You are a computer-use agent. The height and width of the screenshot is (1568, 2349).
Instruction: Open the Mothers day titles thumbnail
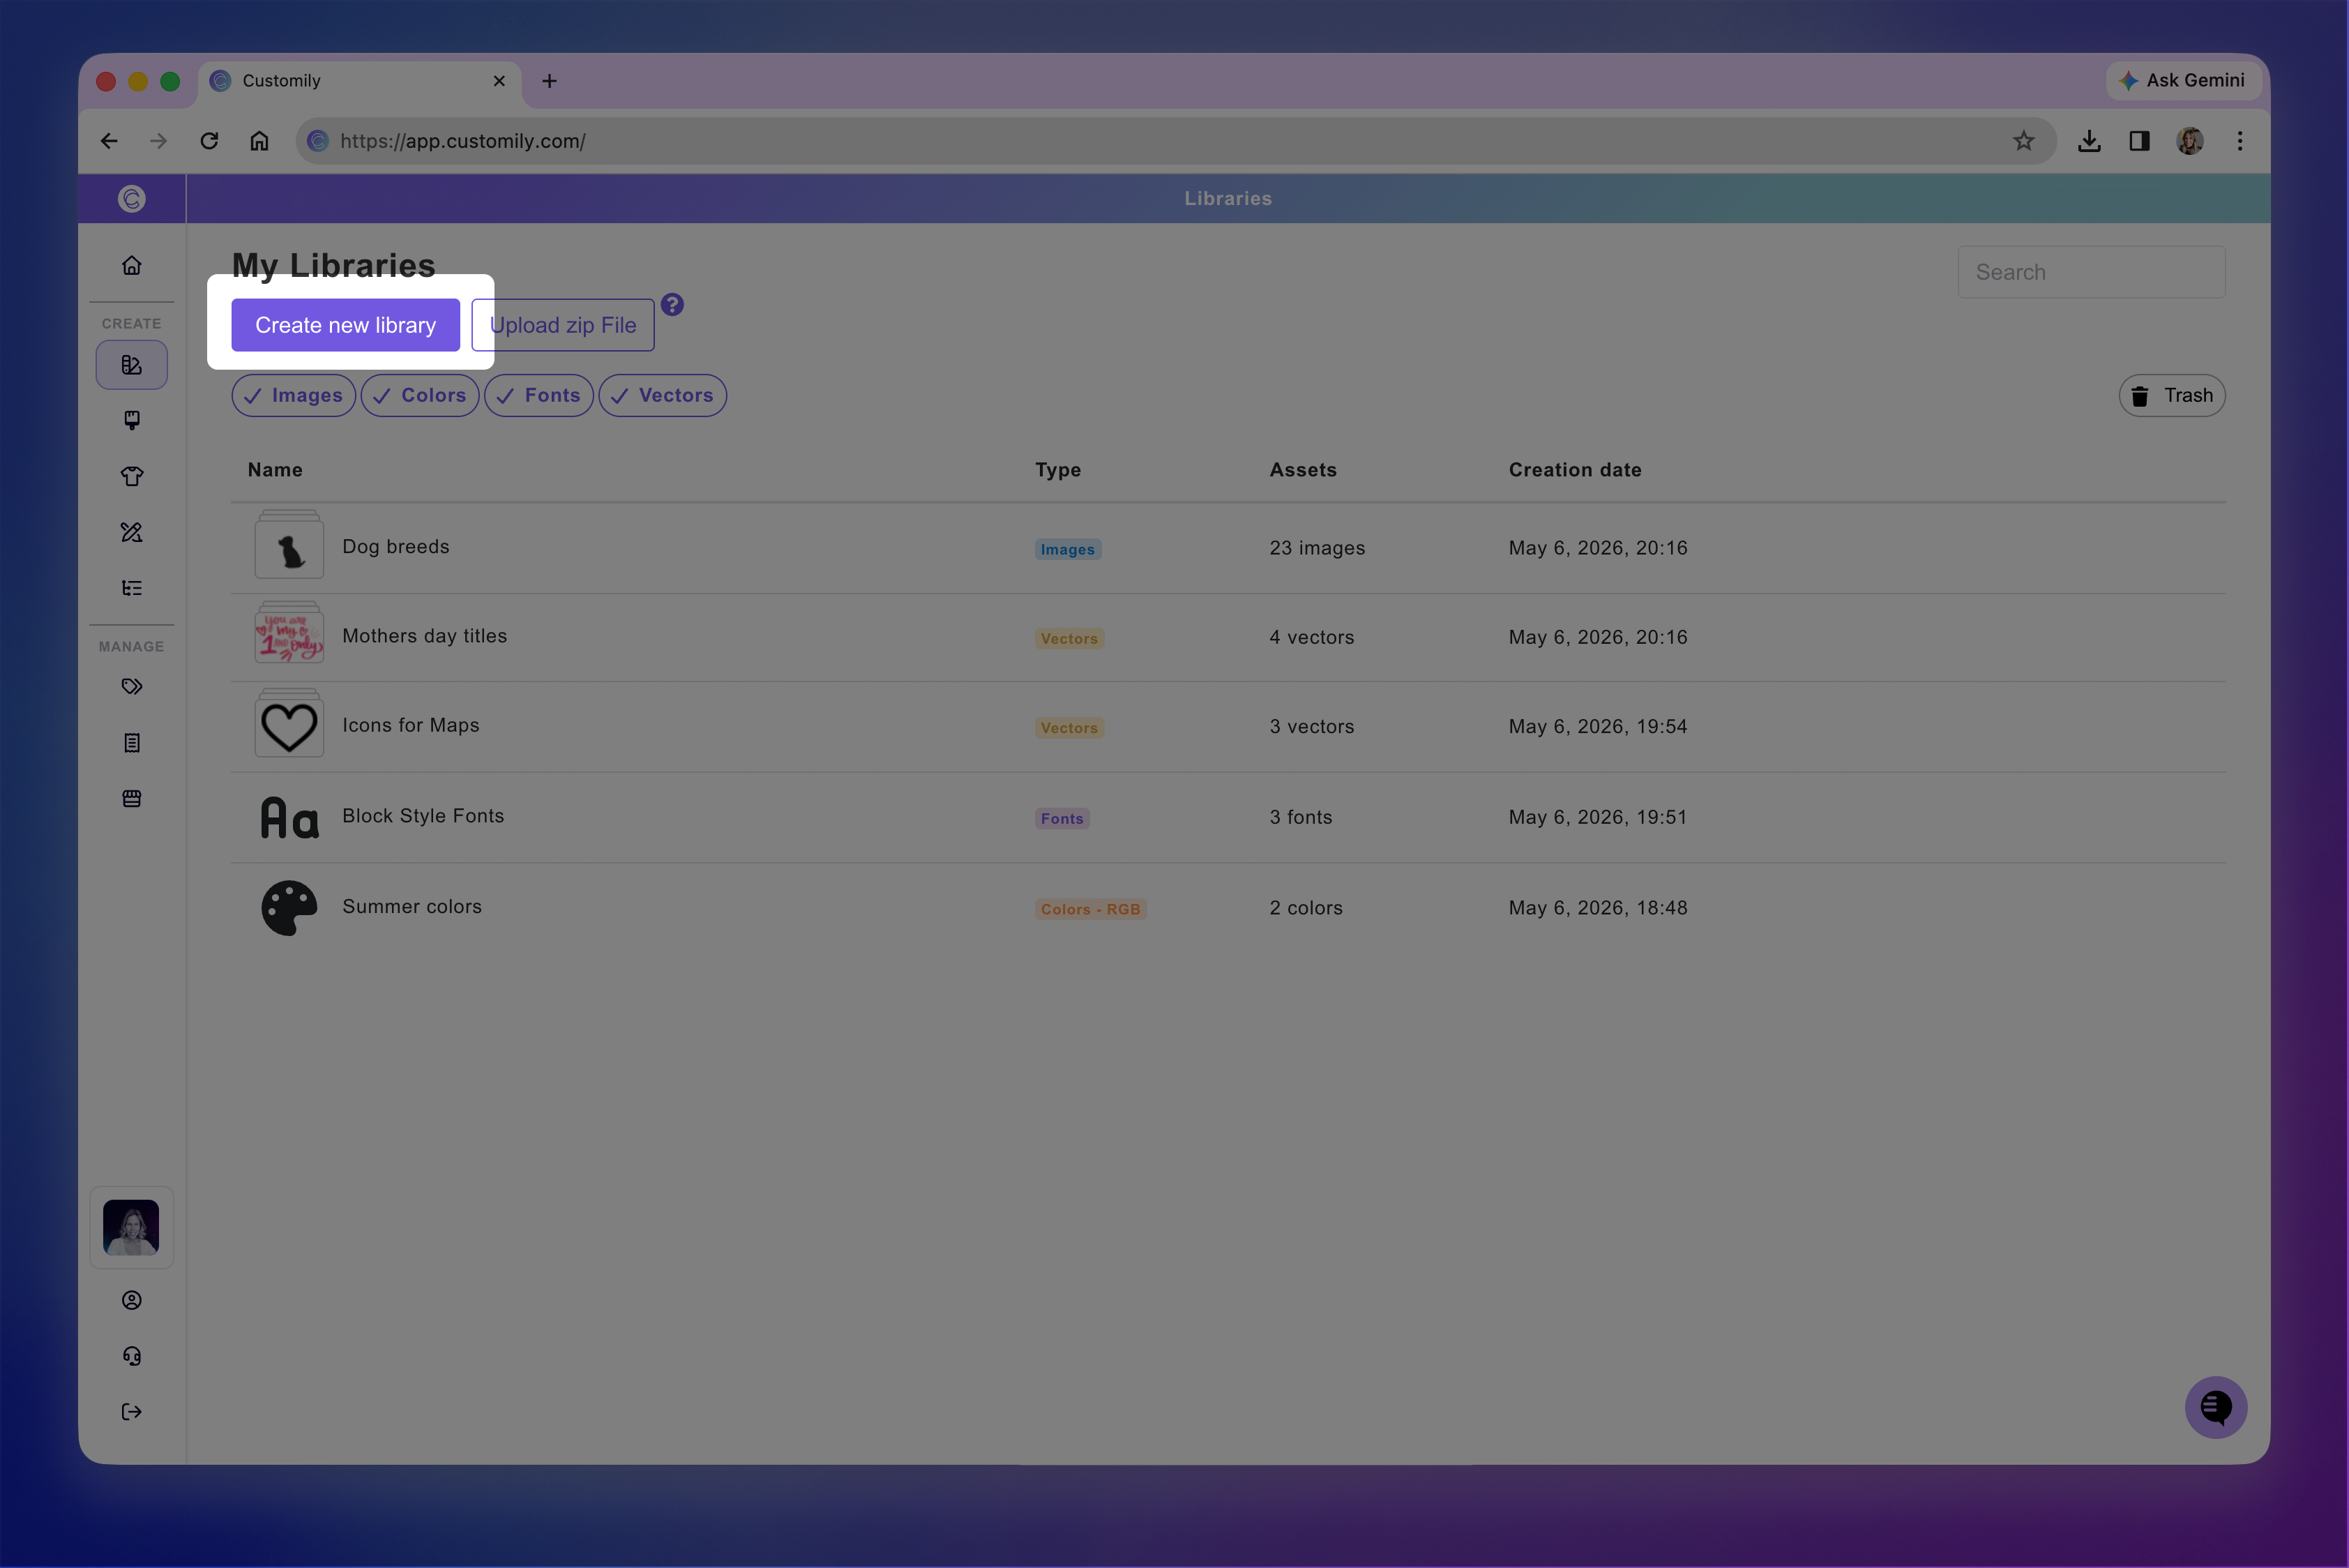(289, 633)
